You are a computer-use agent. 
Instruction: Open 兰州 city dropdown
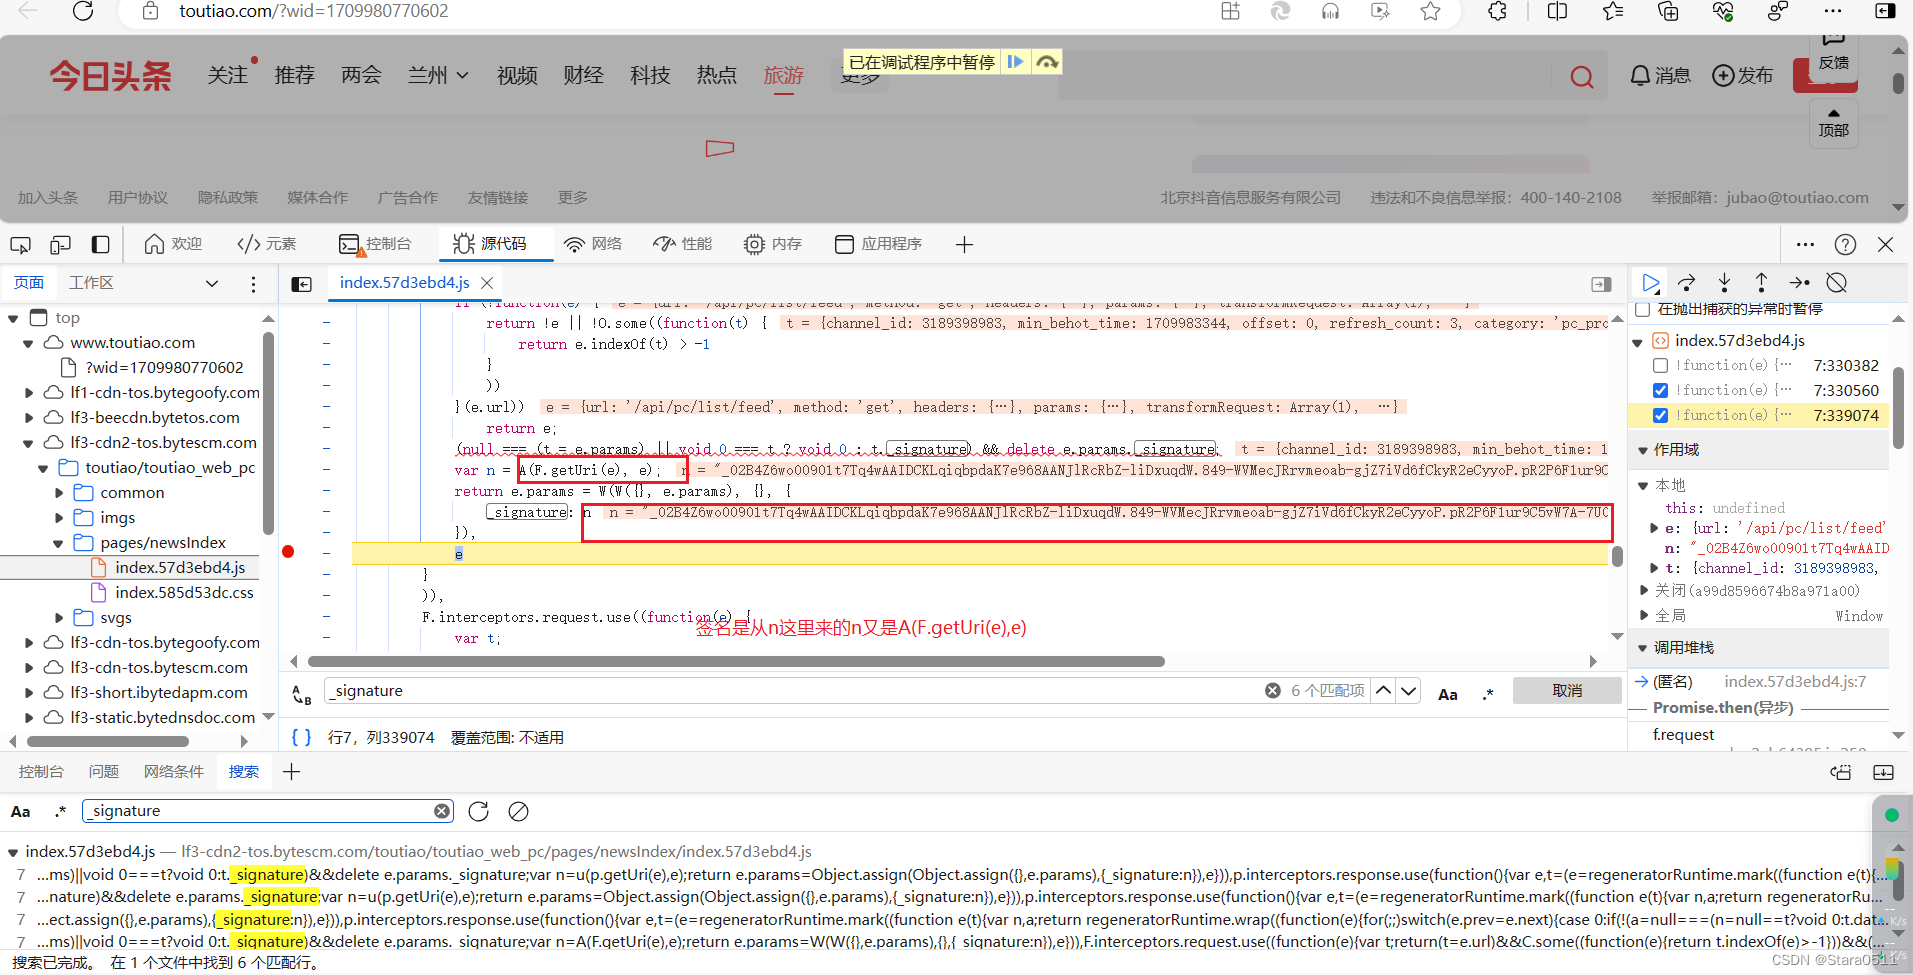click(437, 75)
